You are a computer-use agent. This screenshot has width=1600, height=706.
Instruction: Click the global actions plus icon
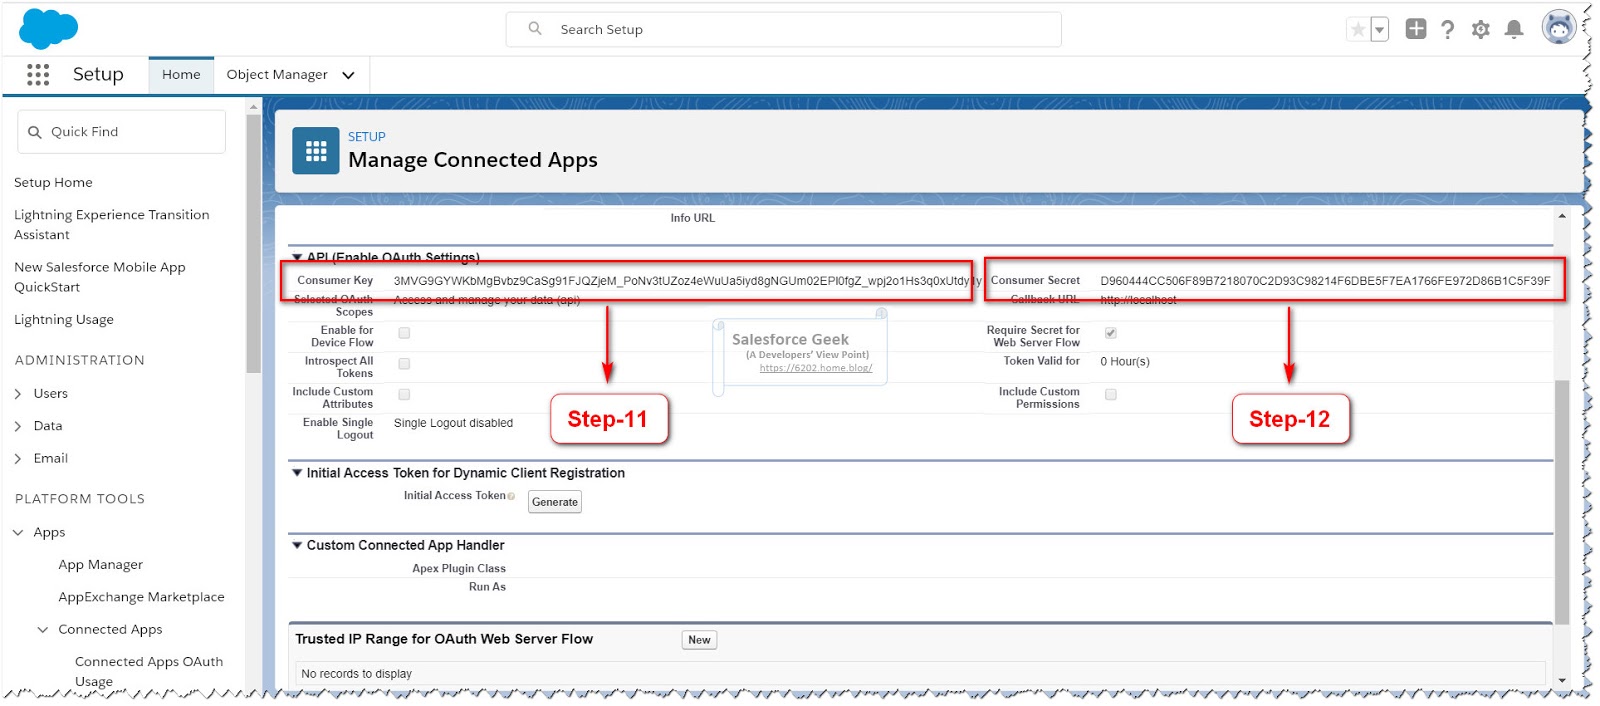(x=1416, y=29)
